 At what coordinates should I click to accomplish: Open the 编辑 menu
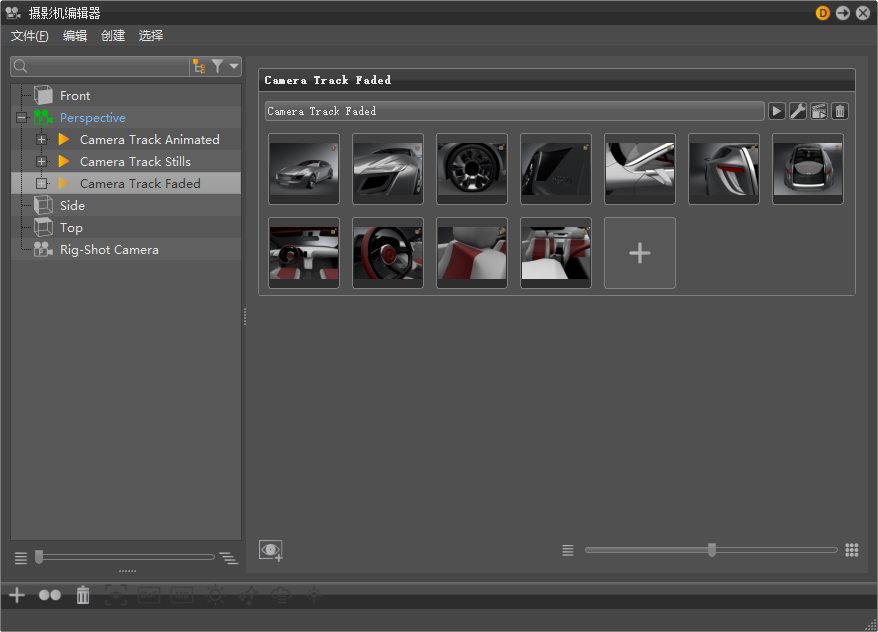(75, 36)
